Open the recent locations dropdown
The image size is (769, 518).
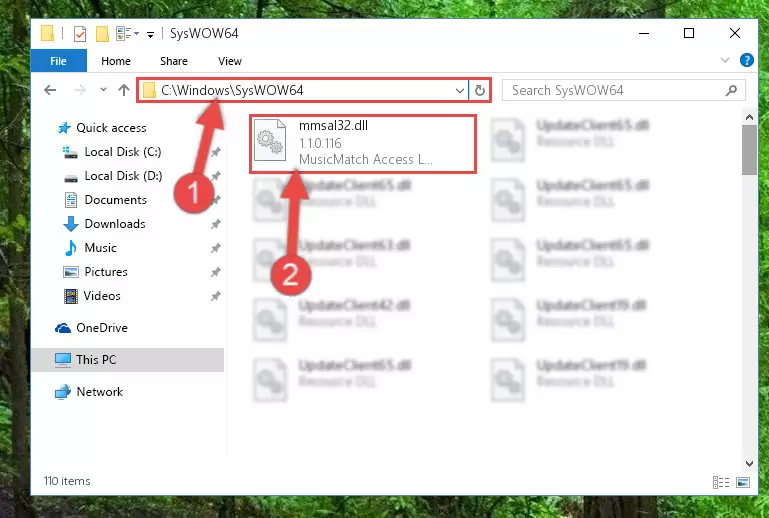(x=103, y=90)
